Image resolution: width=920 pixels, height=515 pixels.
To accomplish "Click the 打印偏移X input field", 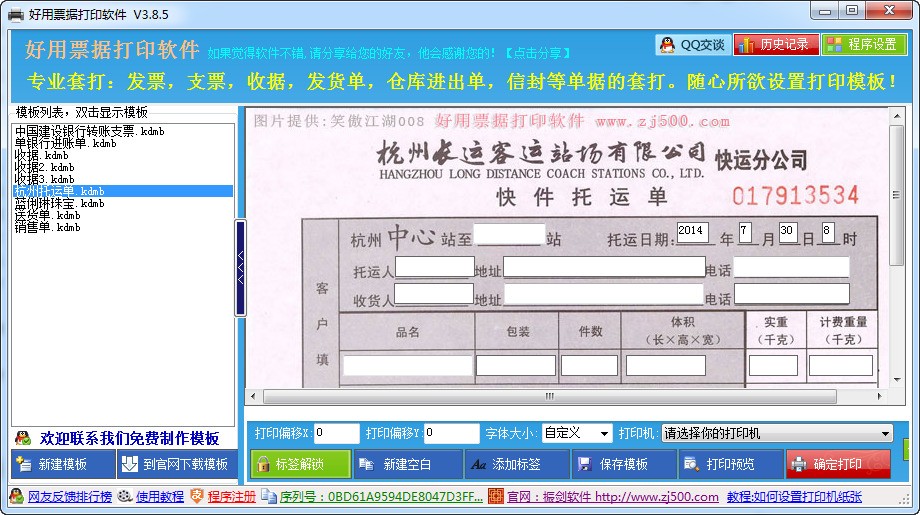I will pos(336,433).
